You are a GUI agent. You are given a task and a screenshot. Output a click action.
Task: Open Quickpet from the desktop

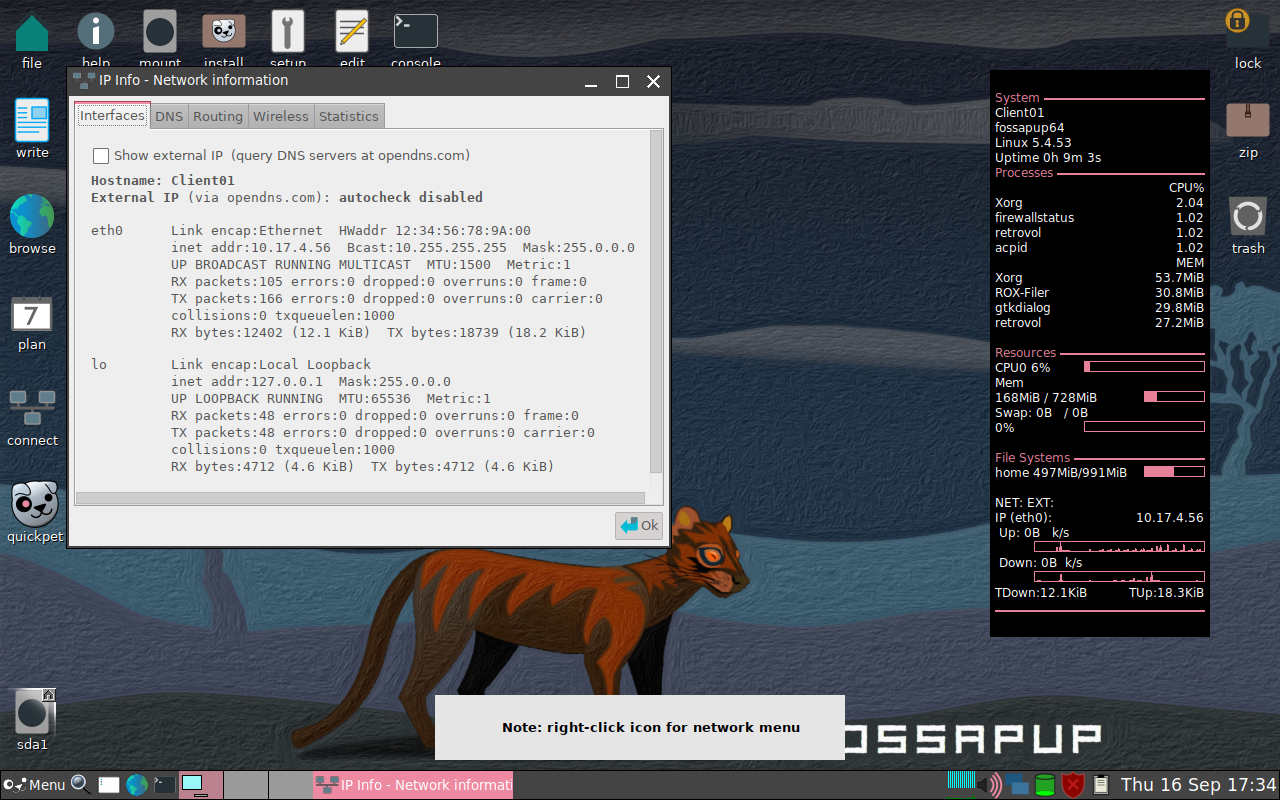pyautogui.click(x=34, y=505)
